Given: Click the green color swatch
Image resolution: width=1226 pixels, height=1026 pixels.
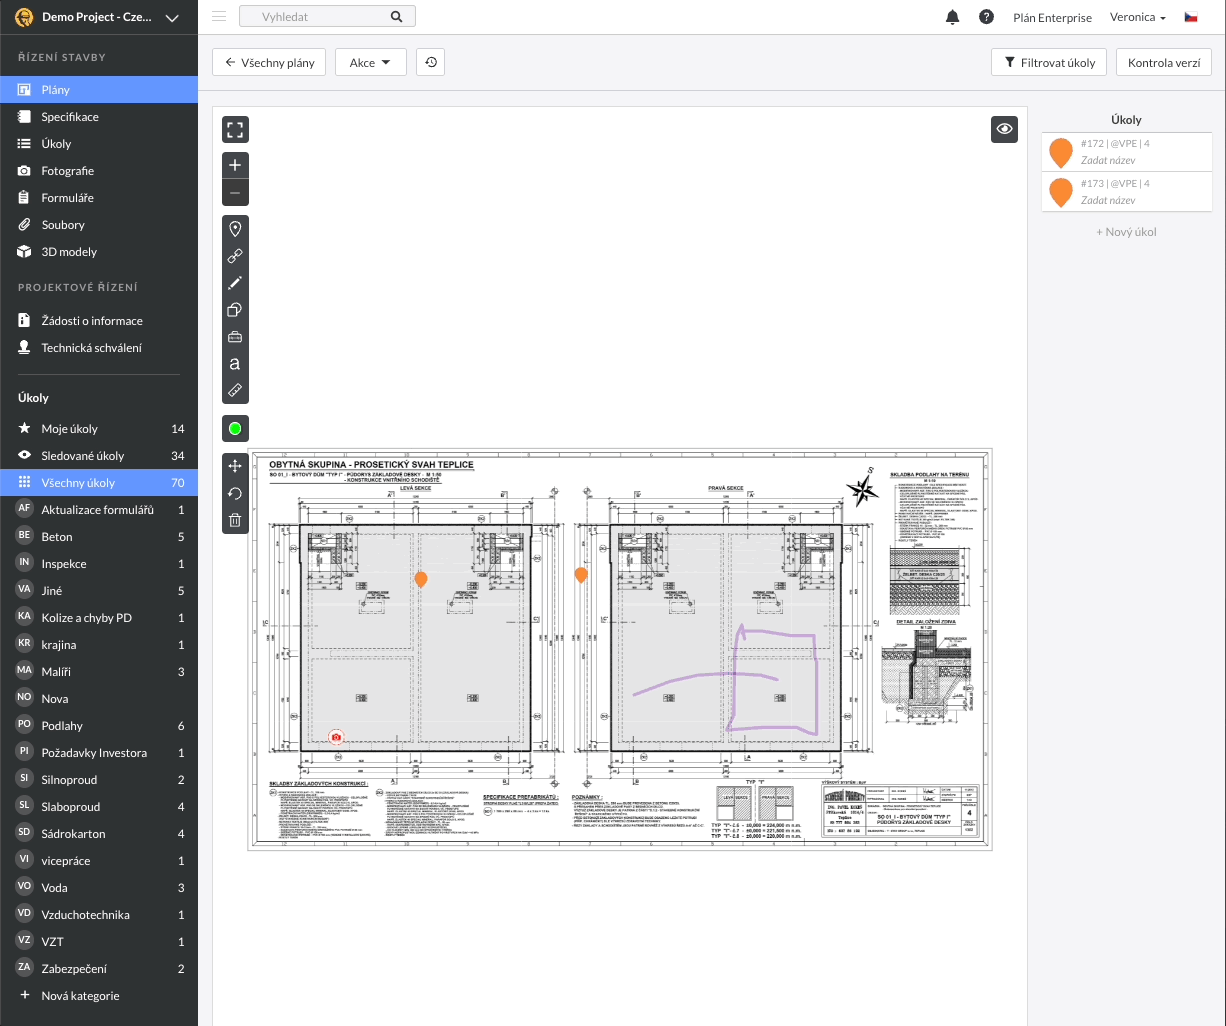Looking at the screenshot, I should pos(235,429).
